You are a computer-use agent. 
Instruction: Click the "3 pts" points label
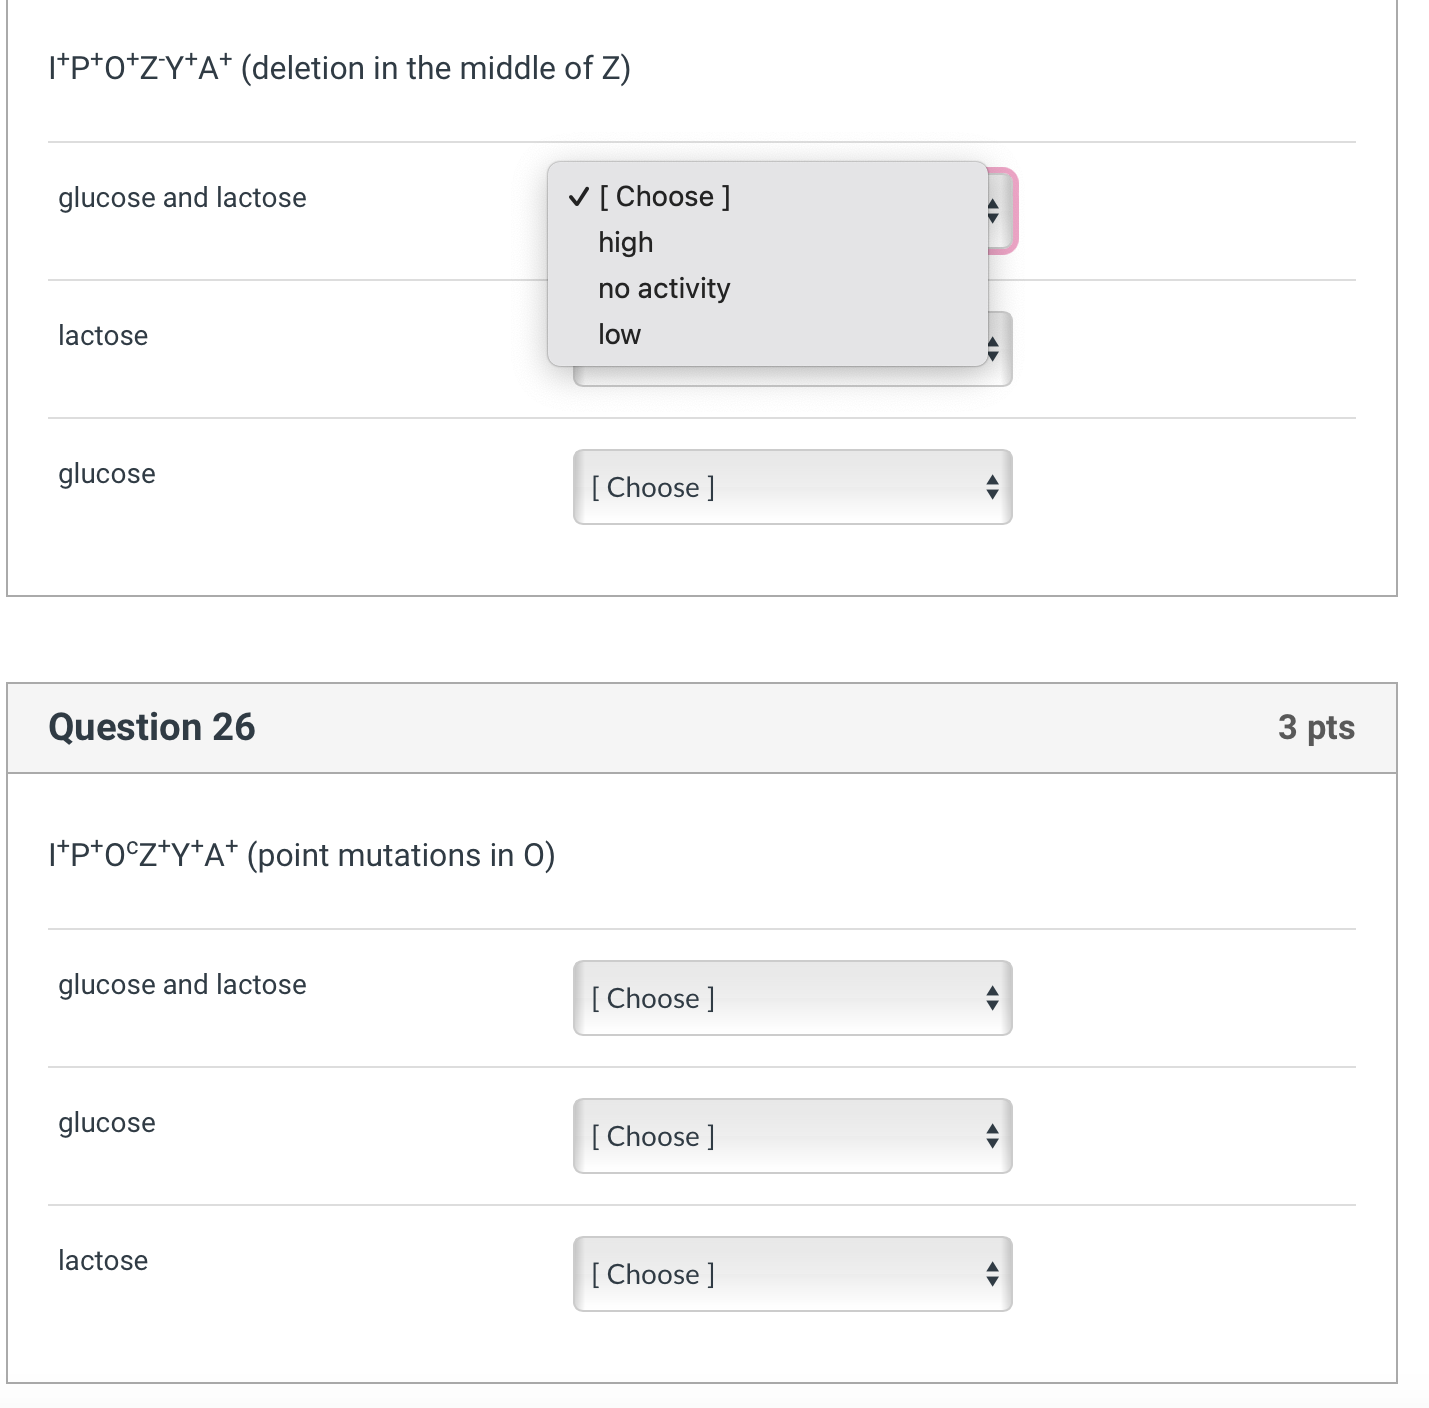(1316, 727)
